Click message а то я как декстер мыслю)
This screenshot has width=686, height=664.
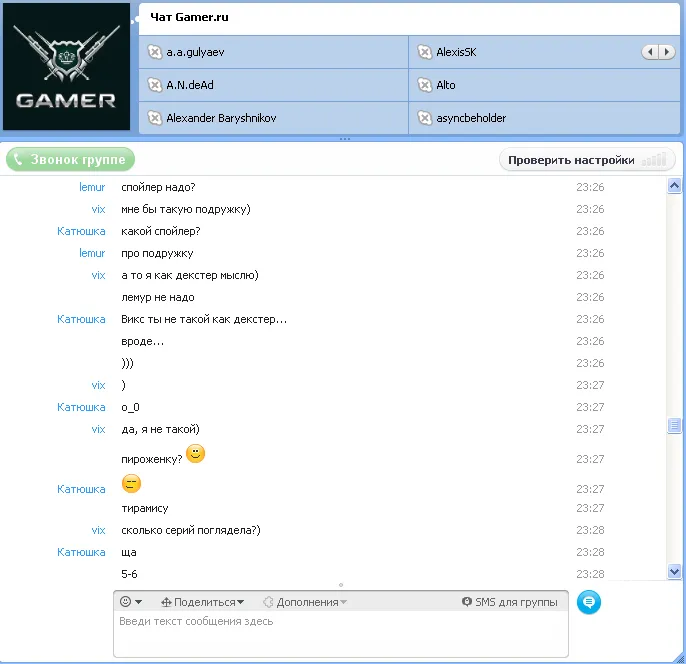point(190,275)
